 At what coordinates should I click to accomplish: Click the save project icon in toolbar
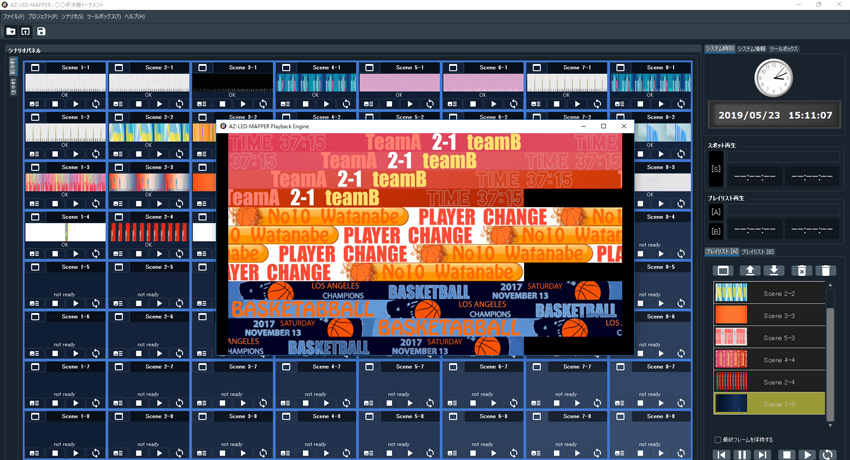(41, 32)
